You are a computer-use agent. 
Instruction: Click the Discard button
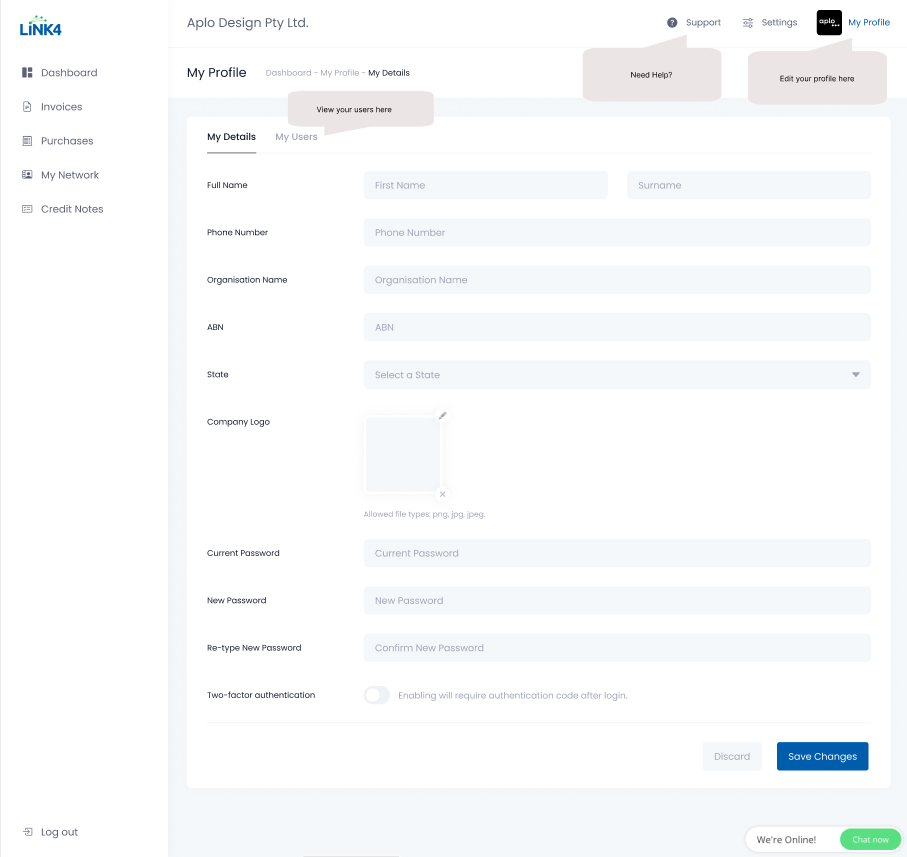click(x=732, y=757)
